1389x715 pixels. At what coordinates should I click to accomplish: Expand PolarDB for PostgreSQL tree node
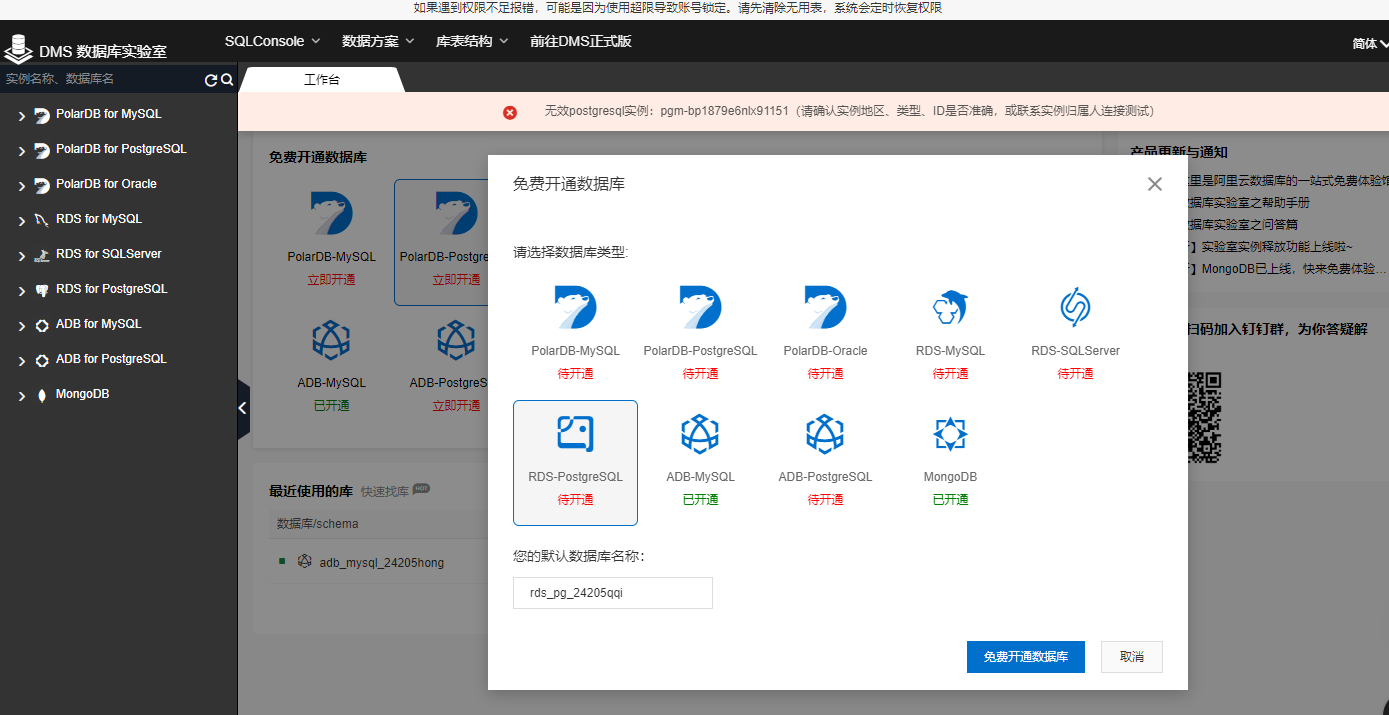pos(22,151)
